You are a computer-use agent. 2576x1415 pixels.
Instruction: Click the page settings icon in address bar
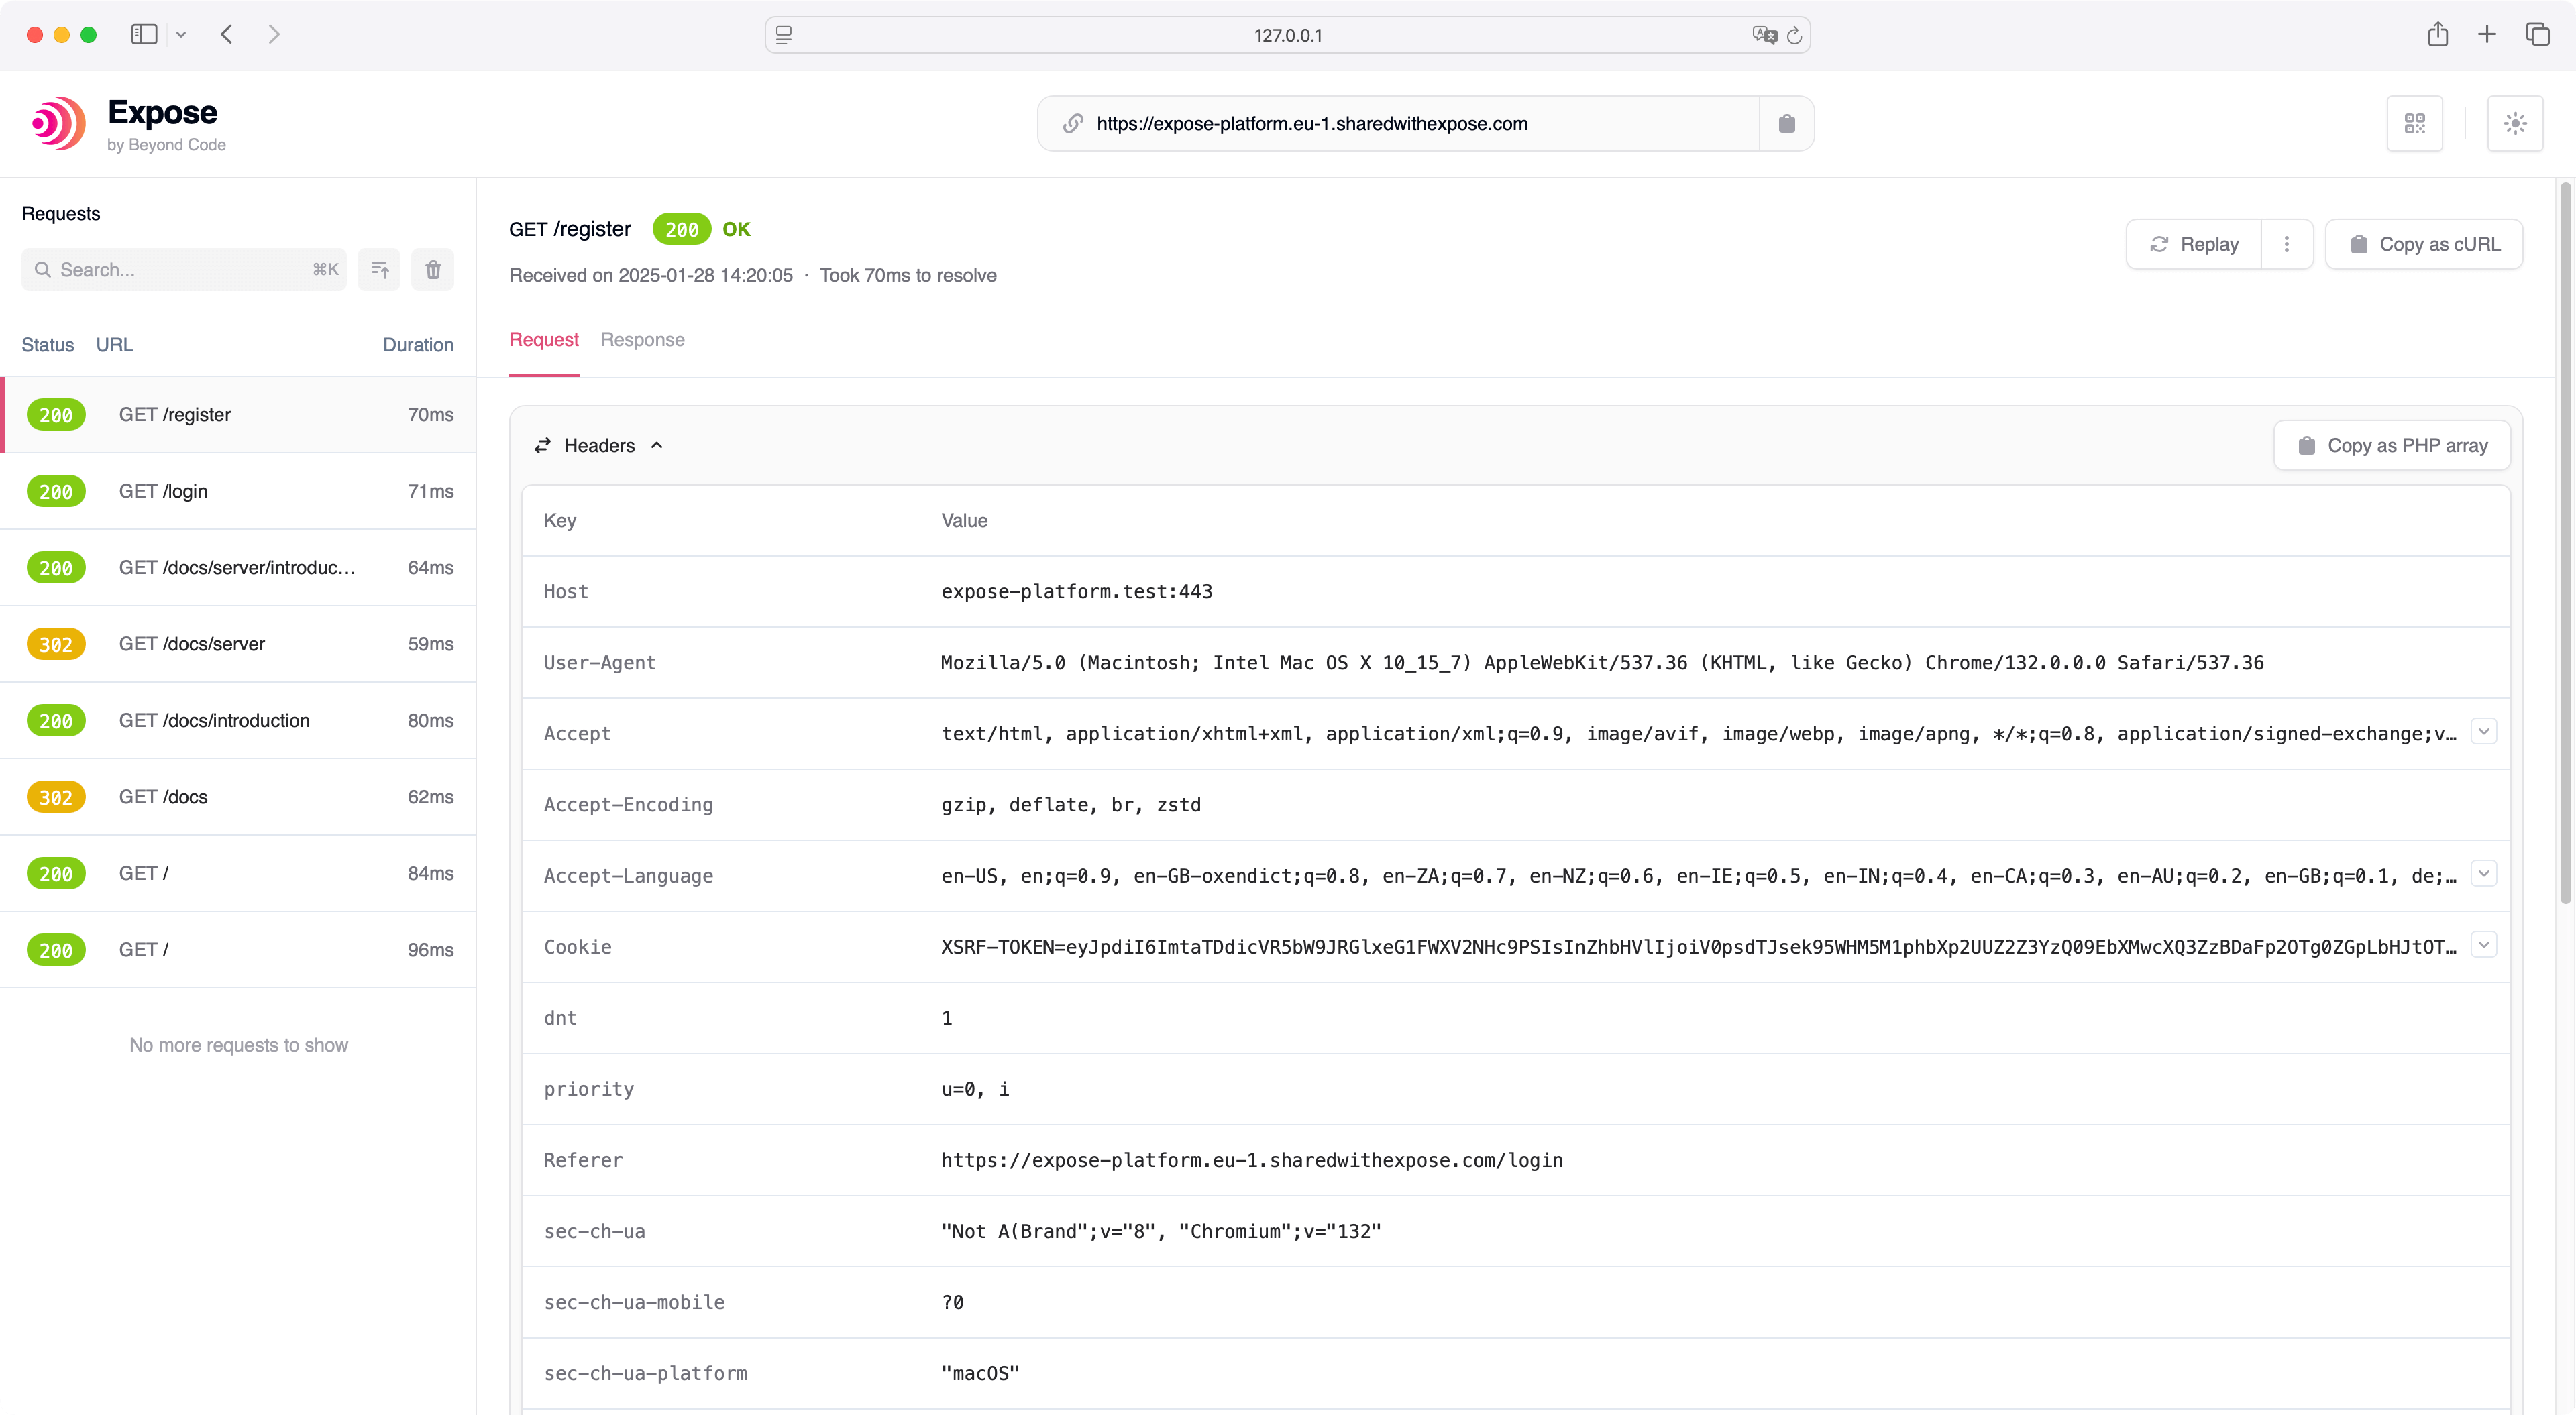pyautogui.click(x=784, y=35)
